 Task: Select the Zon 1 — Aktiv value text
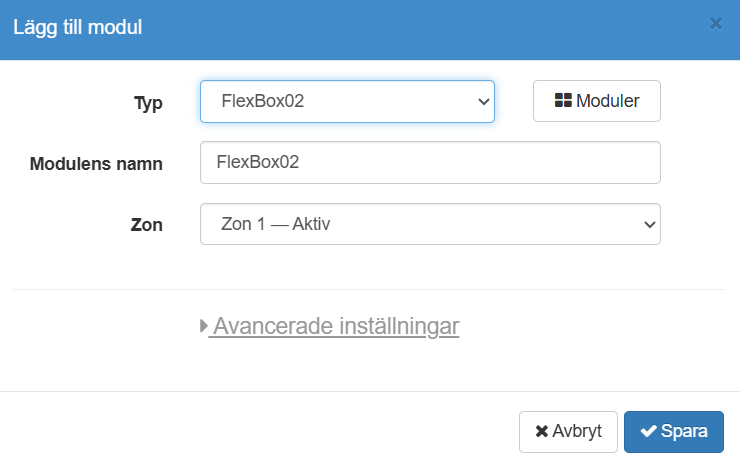click(x=274, y=224)
